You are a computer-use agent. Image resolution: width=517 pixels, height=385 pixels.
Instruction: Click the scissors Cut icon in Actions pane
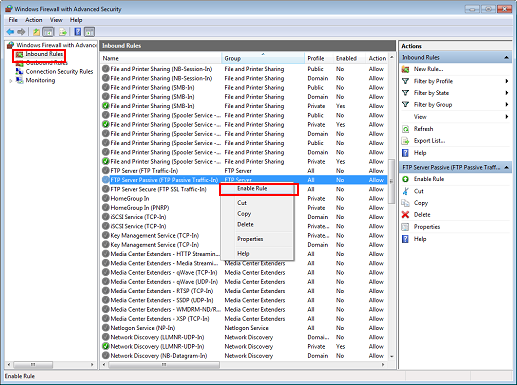[405, 191]
